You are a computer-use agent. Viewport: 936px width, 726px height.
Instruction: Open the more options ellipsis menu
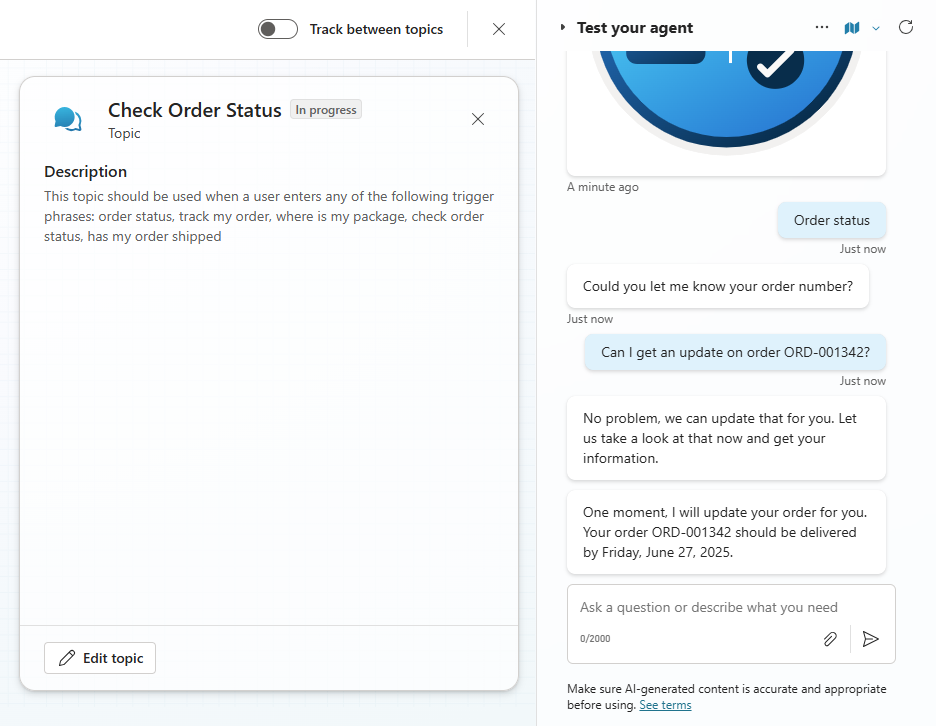pos(822,28)
